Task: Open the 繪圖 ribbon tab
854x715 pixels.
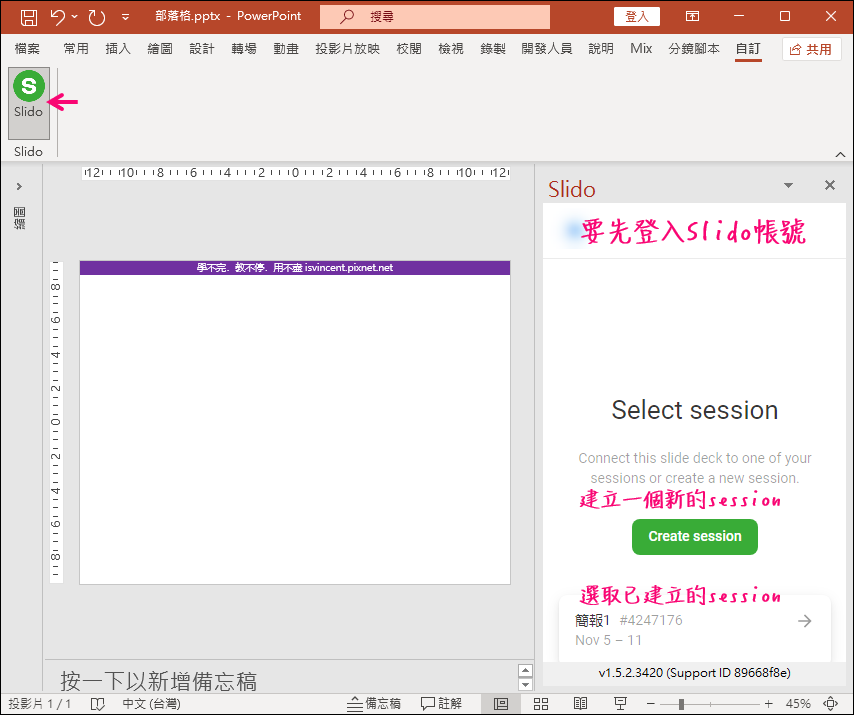Action: tap(160, 49)
